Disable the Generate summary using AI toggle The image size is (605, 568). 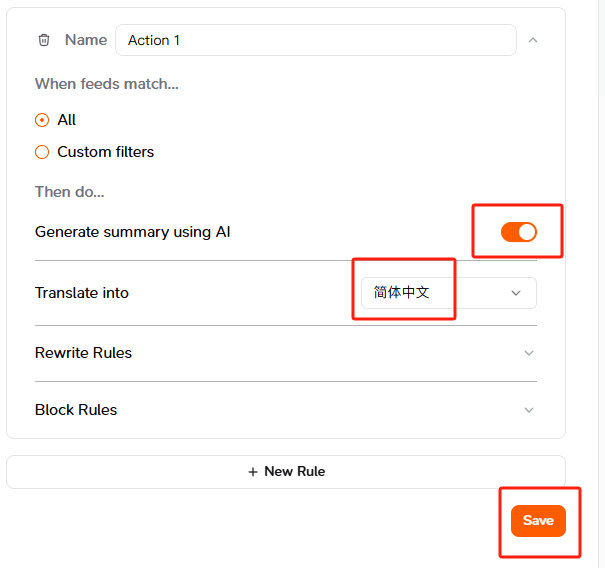[519, 232]
